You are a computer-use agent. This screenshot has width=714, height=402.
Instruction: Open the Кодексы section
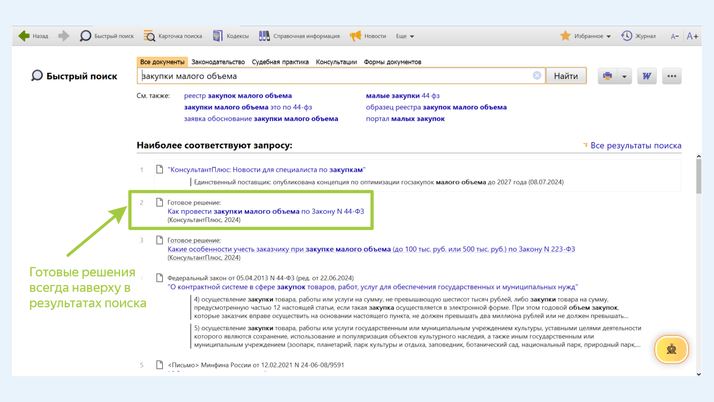pos(230,36)
